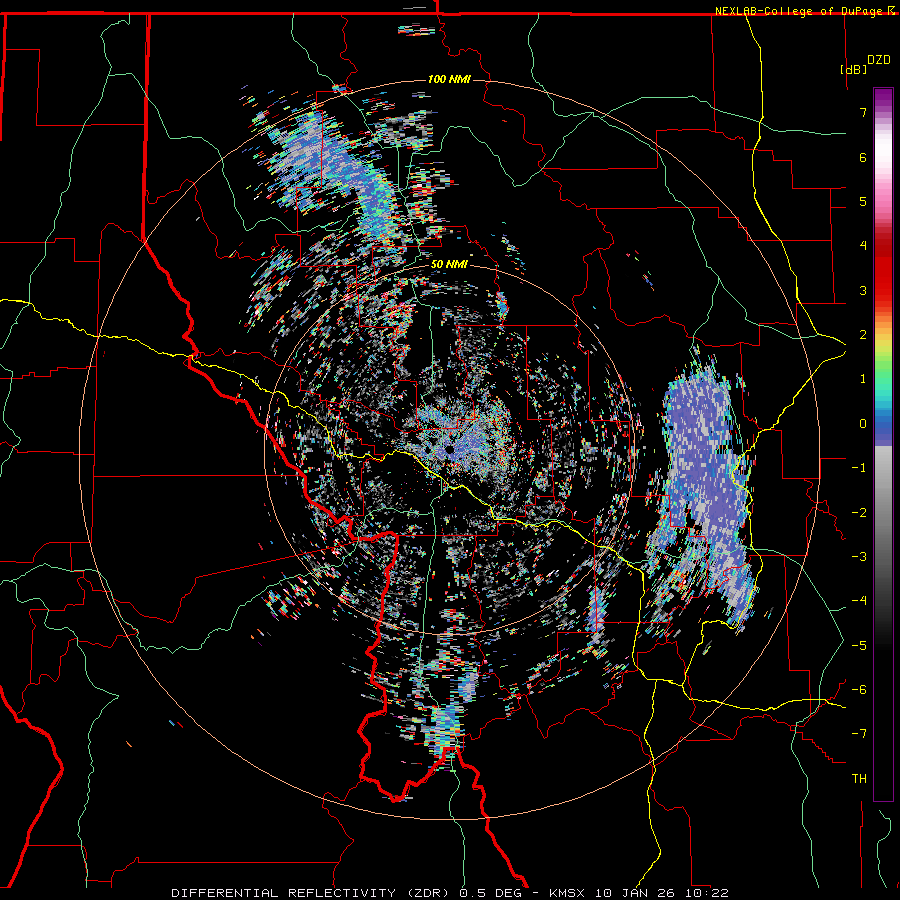Screen dimensions: 900x900
Task: Click the DZD product label above the scale
Action: pos(879,60)
